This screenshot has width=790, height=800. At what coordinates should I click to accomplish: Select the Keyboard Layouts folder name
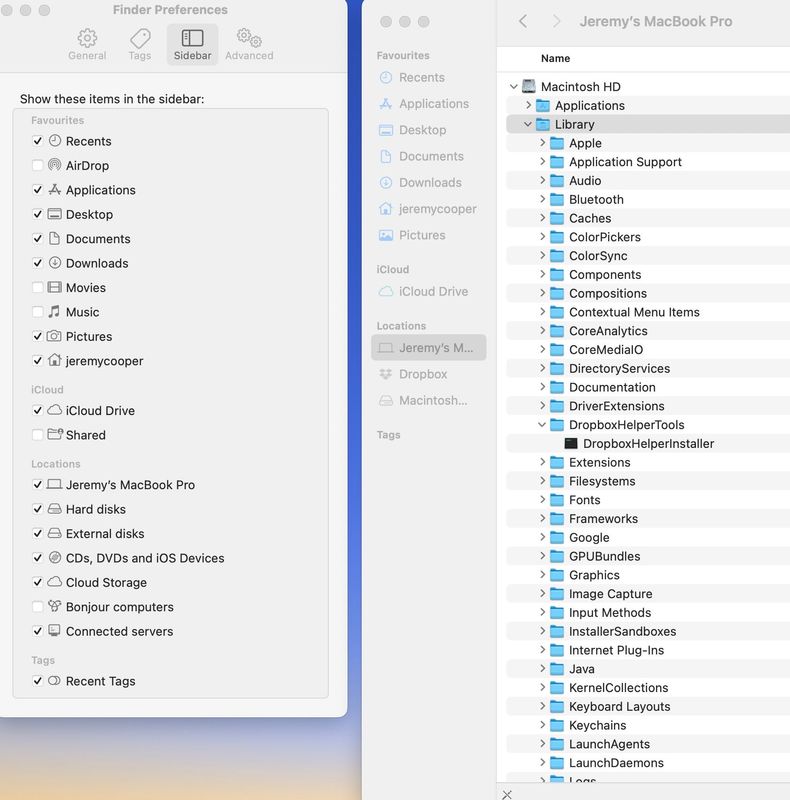click(x=620, y=707)
